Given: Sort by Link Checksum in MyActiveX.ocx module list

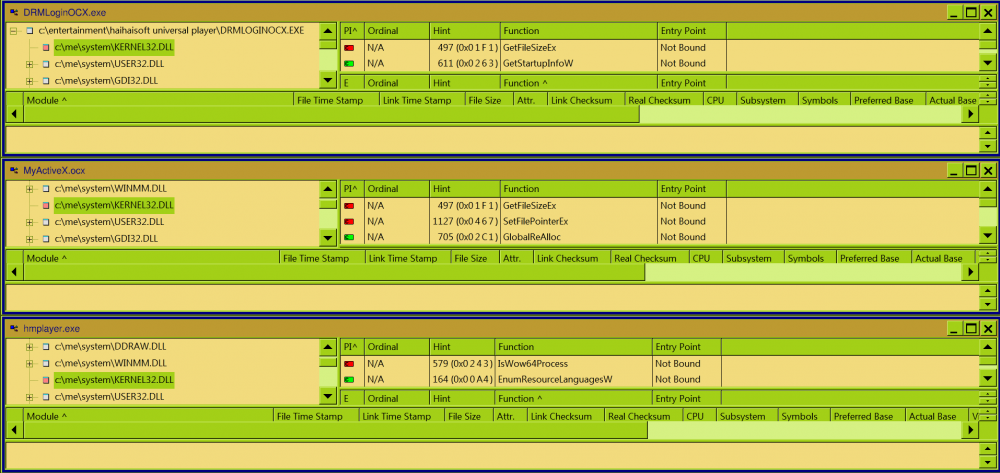Looking at the screenshot, I should coord(571,258).
